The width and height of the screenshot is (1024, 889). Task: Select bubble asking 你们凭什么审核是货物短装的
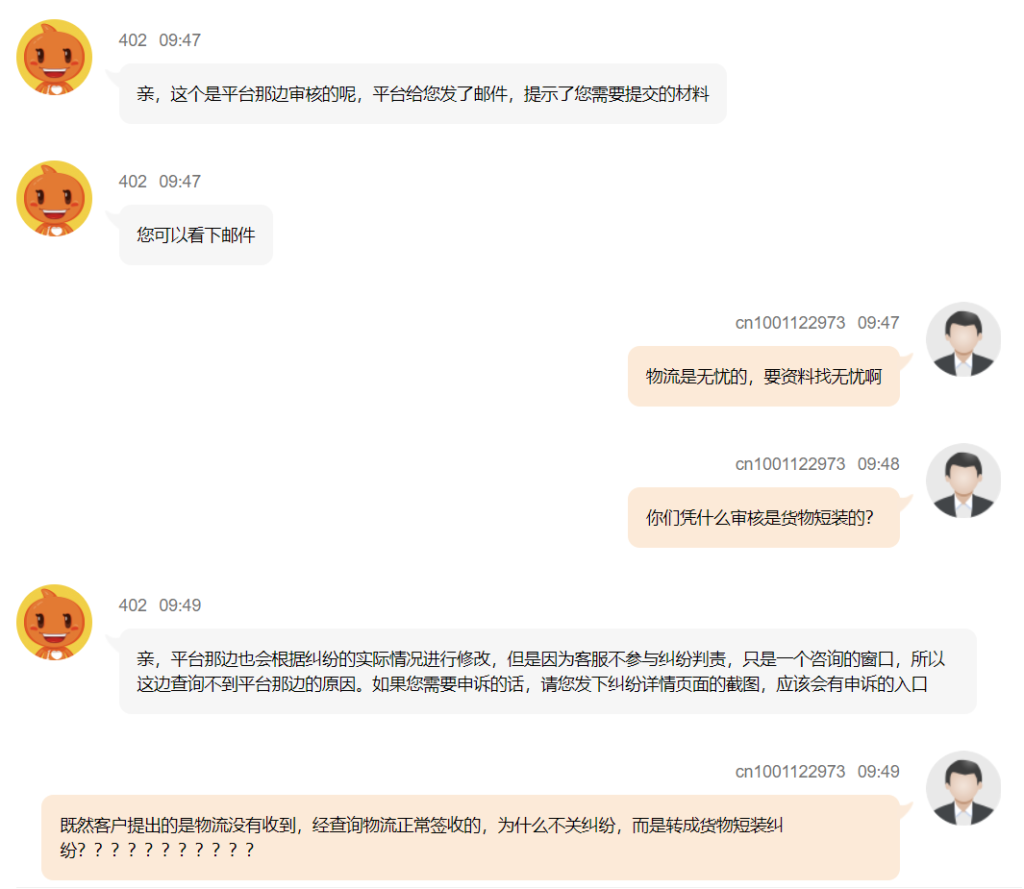point(763,518)
